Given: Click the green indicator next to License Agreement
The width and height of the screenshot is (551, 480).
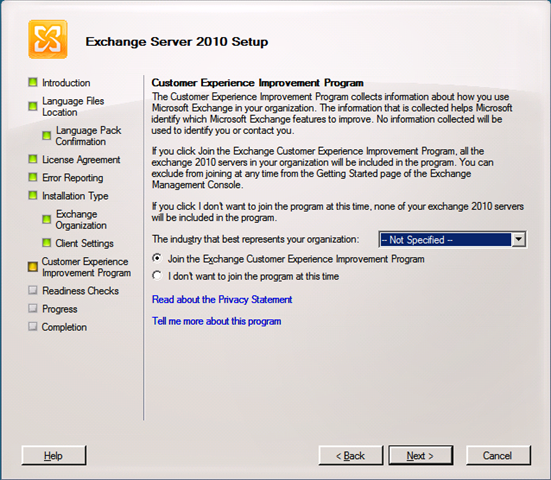Looking at the screenshot, I should click(x=33, y=159).
